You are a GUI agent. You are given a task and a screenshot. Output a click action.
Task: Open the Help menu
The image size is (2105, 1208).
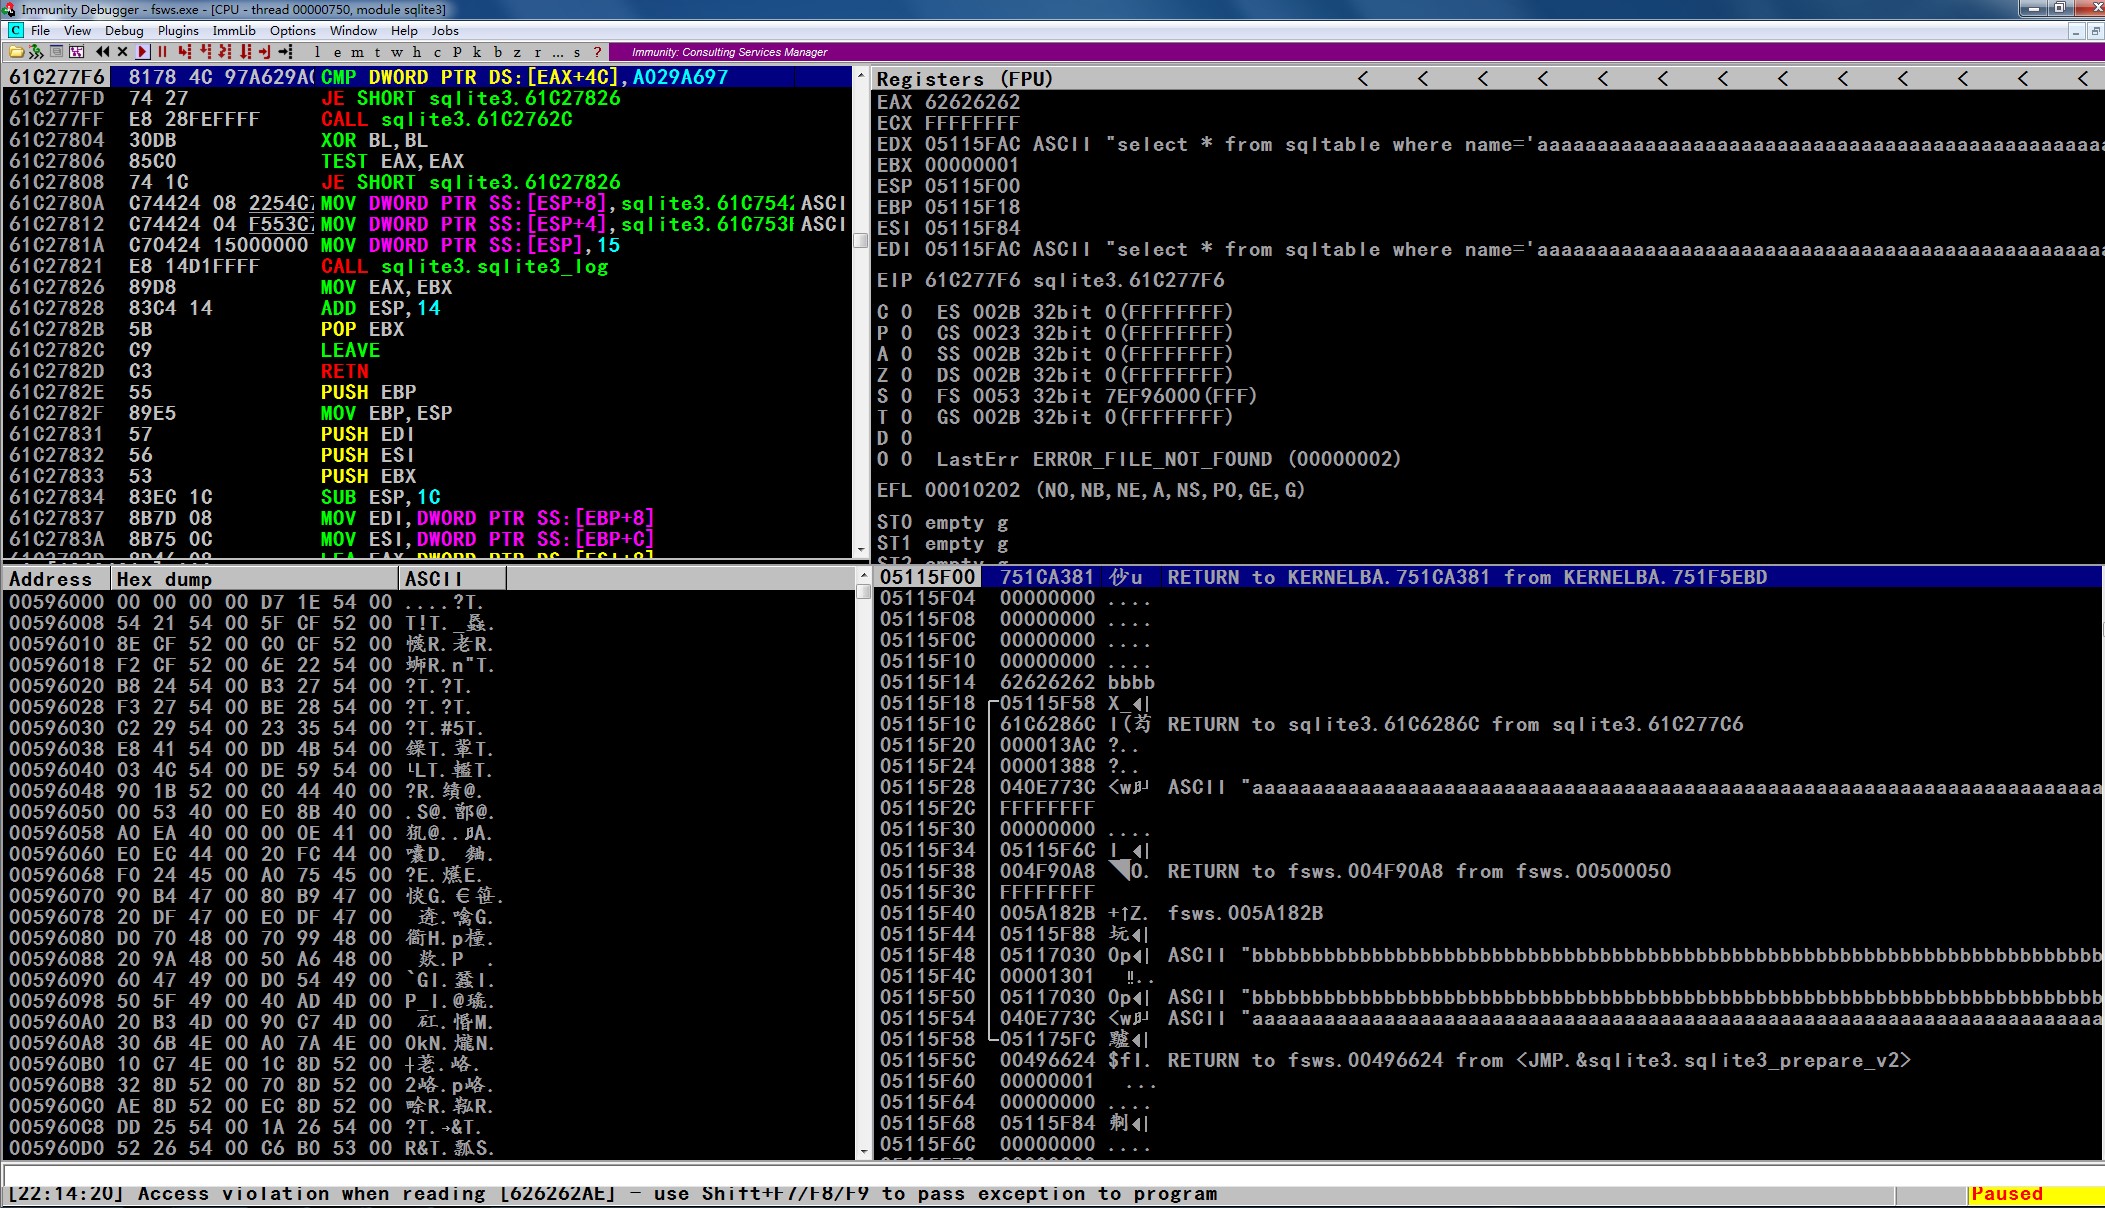click(x=404, y=31)
